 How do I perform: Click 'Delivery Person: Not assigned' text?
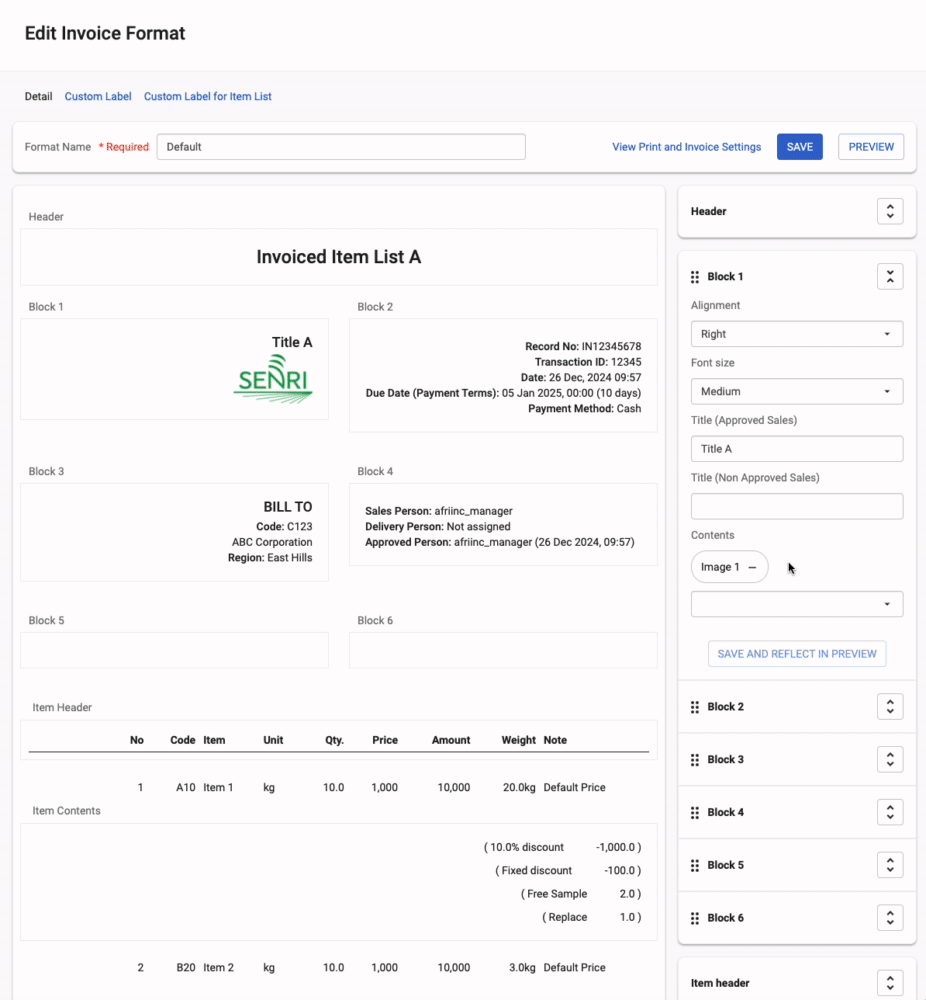pyautogui.click(x=437, y=527)
